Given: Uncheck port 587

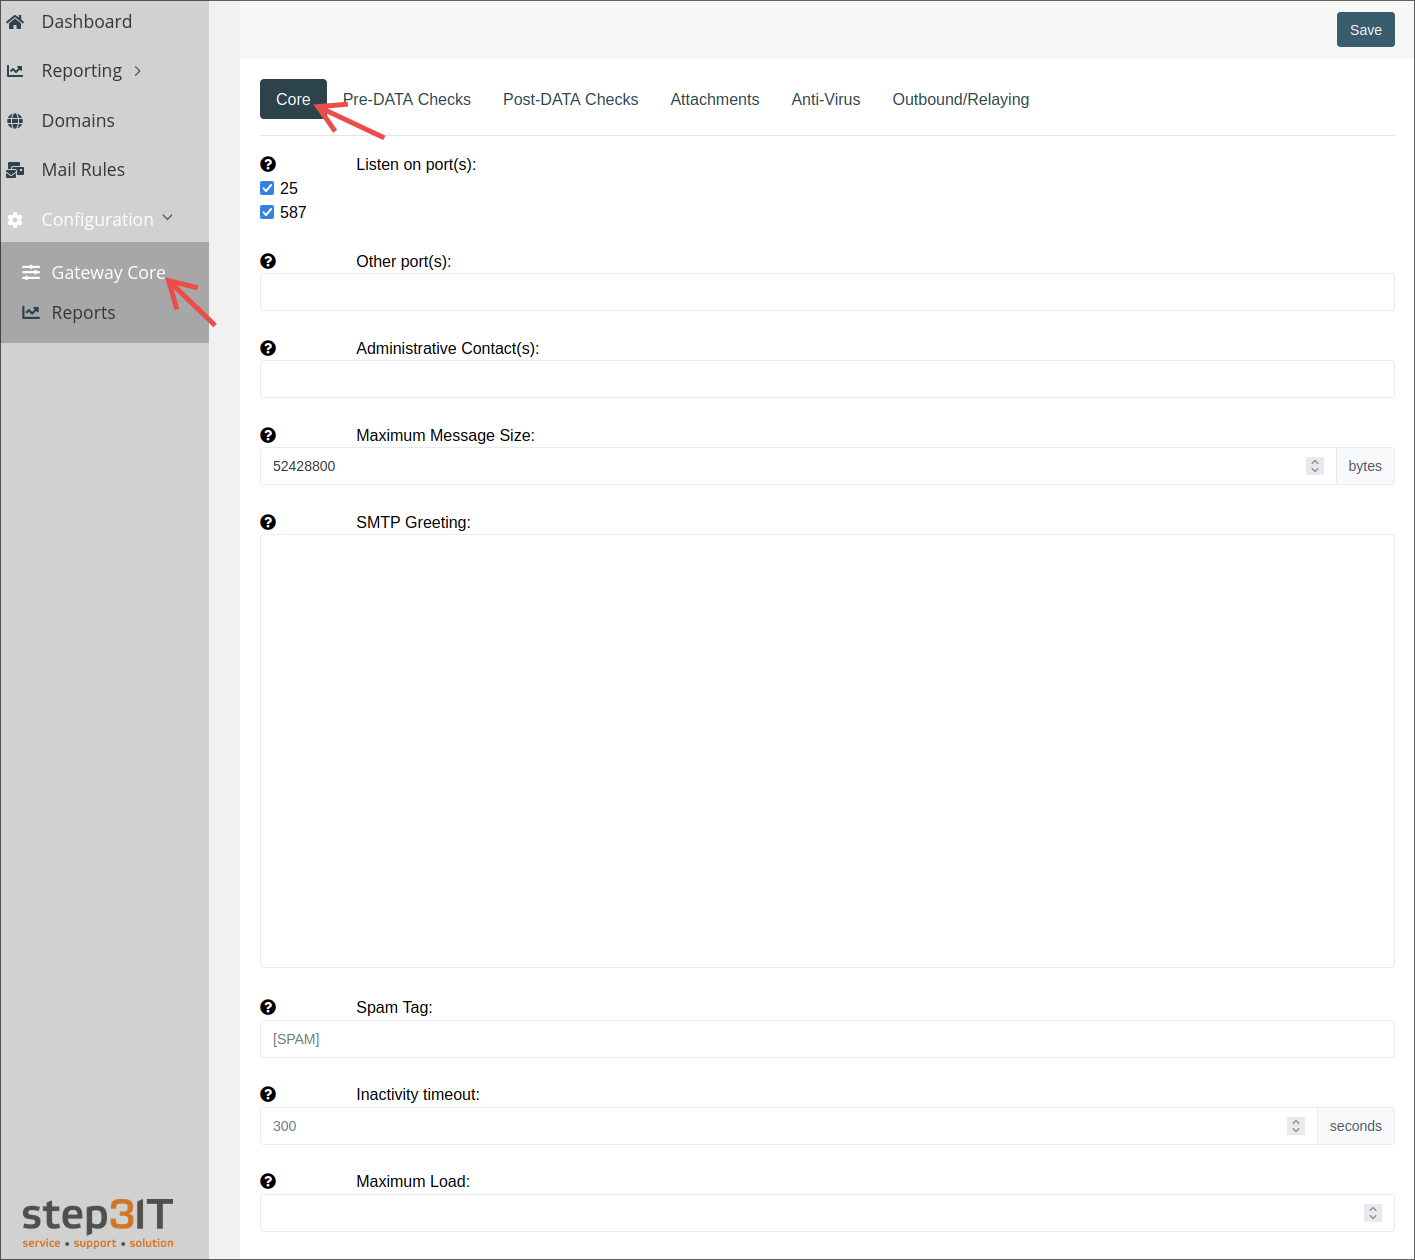Looking at the screenshot, I should [267, 211].
